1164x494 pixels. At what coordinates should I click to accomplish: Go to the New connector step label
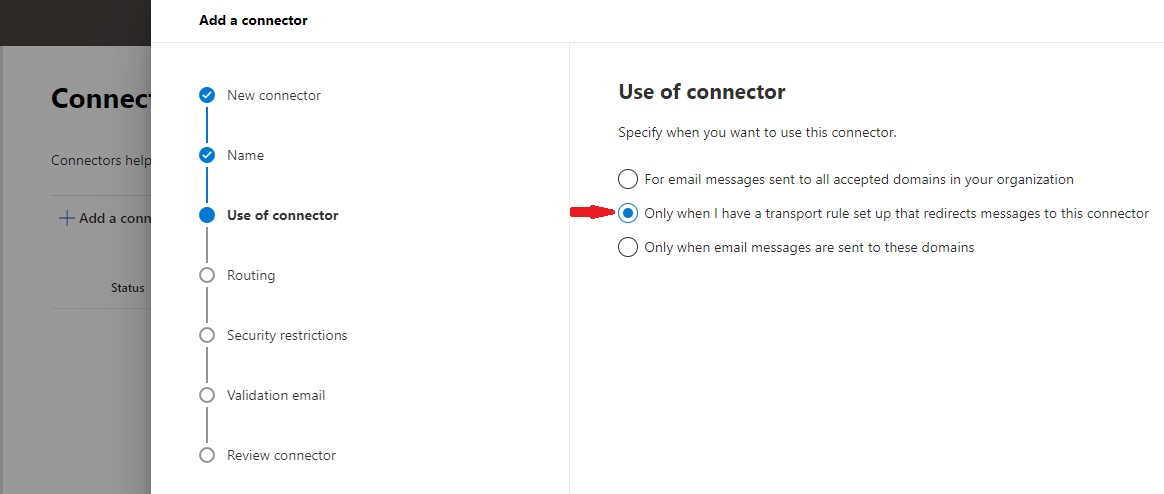point(274,95)
